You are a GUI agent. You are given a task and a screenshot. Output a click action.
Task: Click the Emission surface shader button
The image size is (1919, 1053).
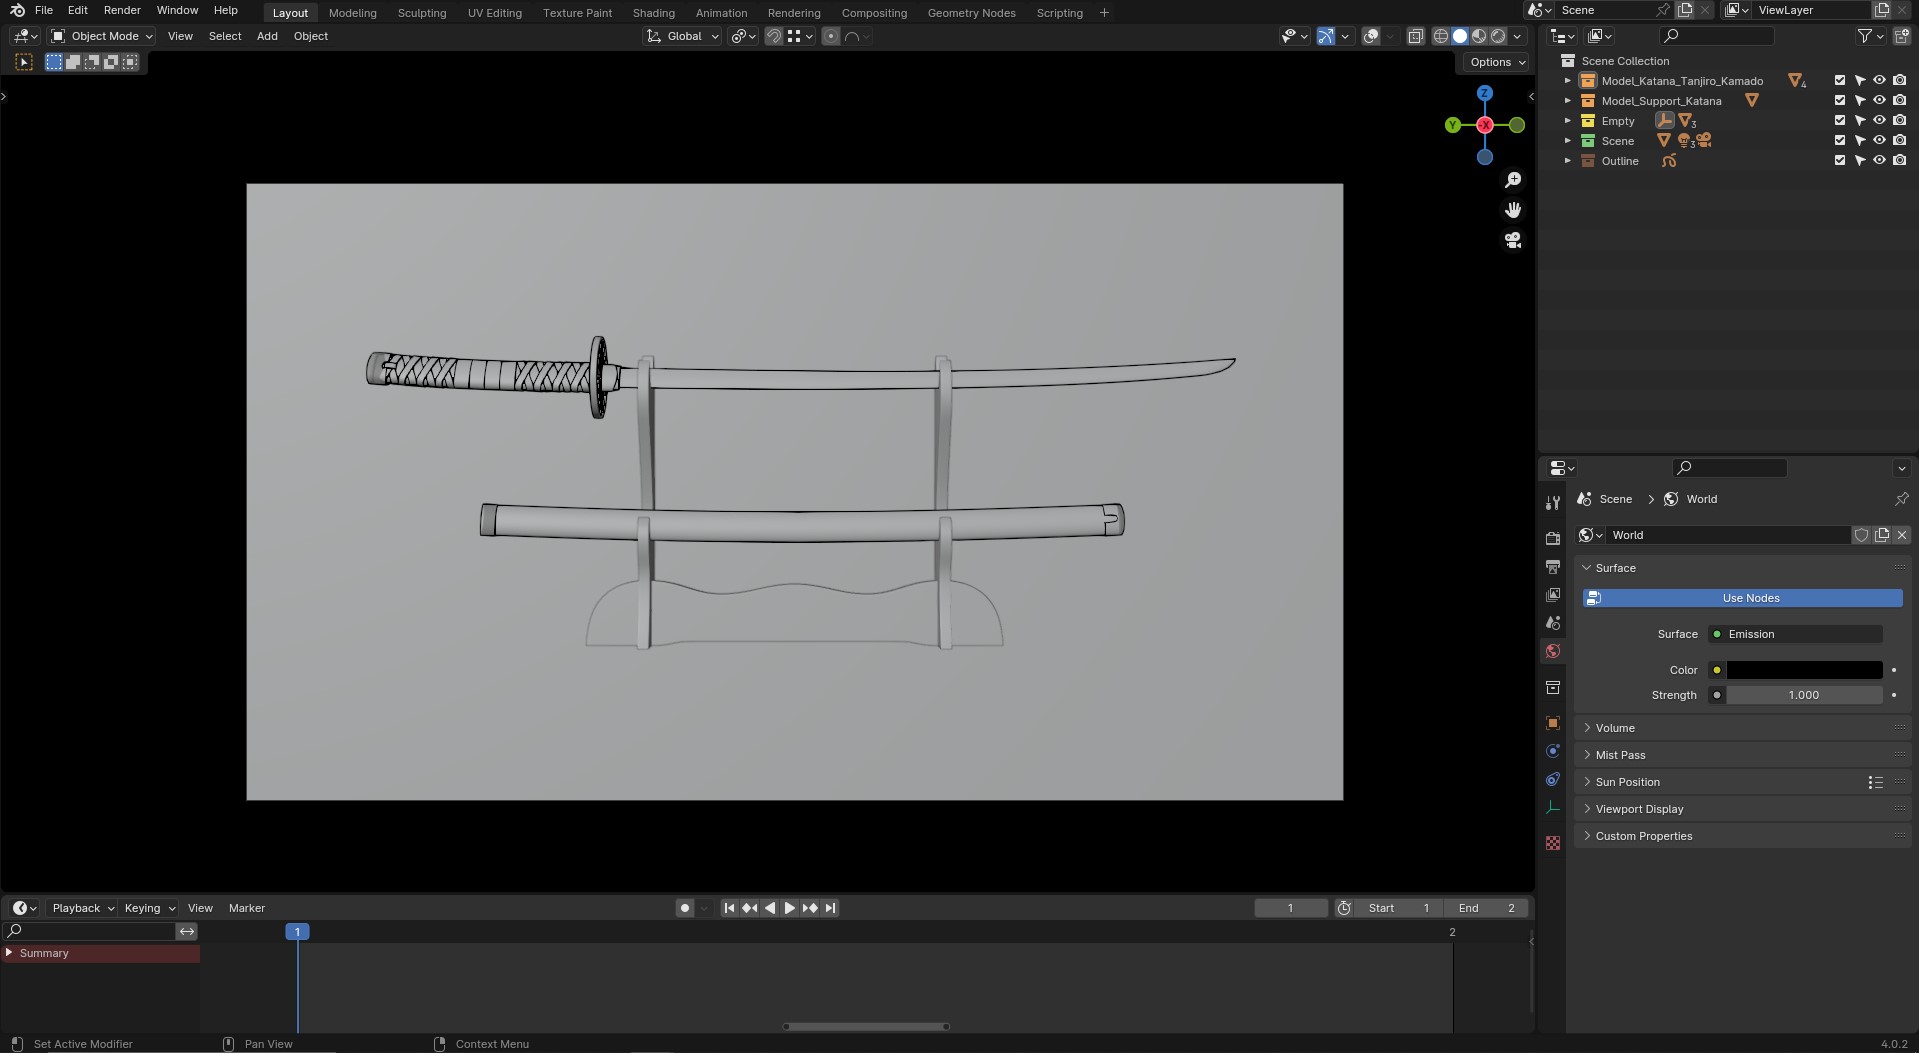[x=1796, y=634]
